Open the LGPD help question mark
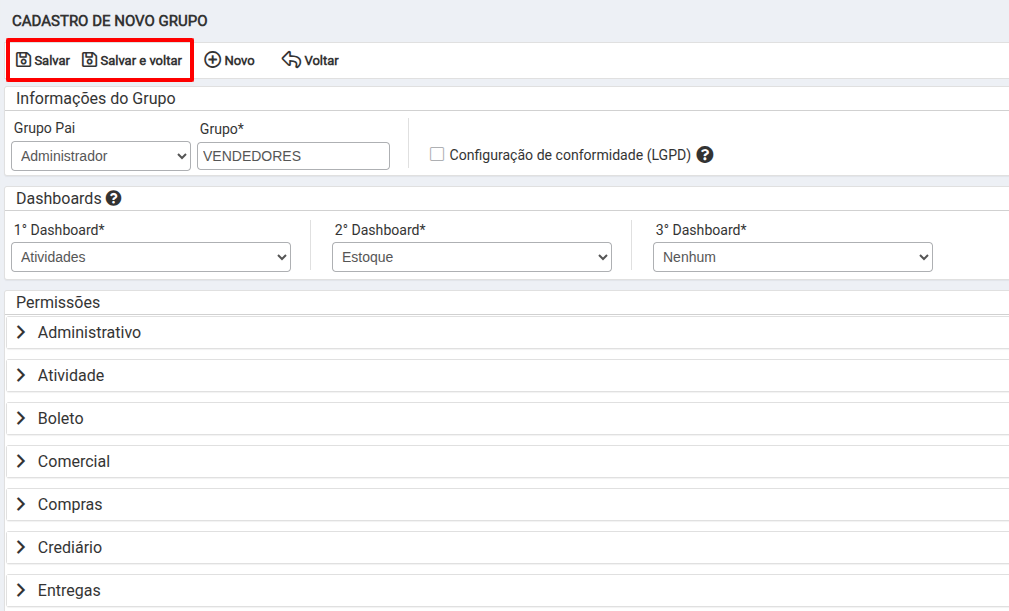 [705, 154]
